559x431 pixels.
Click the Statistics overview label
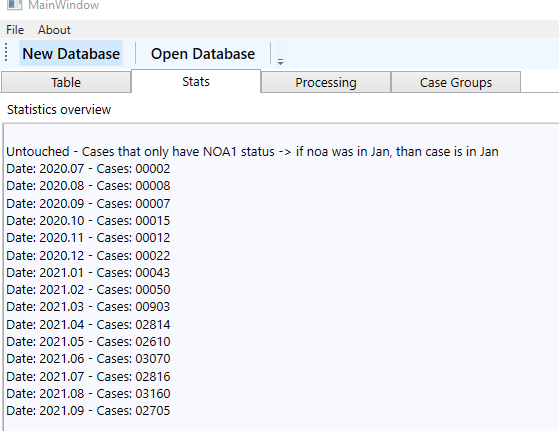point(59,109)
